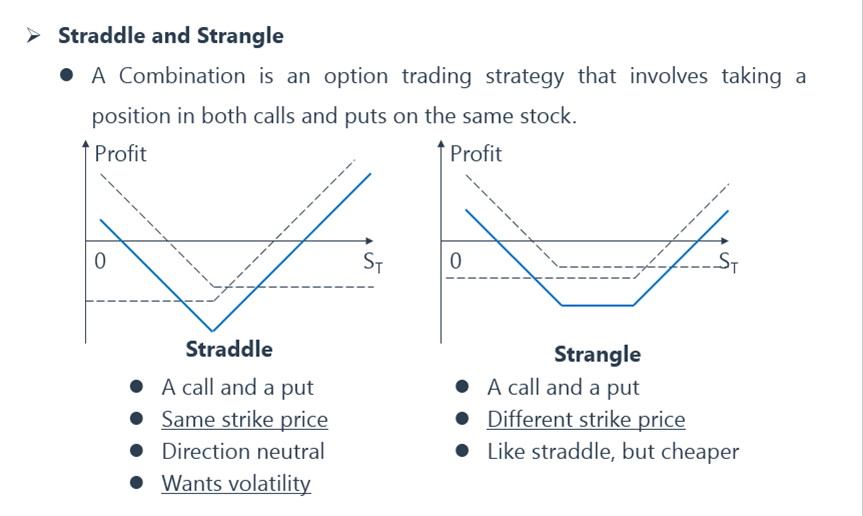The width and height of the screenshot is (863, 516).
Task: Click the flat blue bottom of strangle payoff
Action: pos(597,305)
